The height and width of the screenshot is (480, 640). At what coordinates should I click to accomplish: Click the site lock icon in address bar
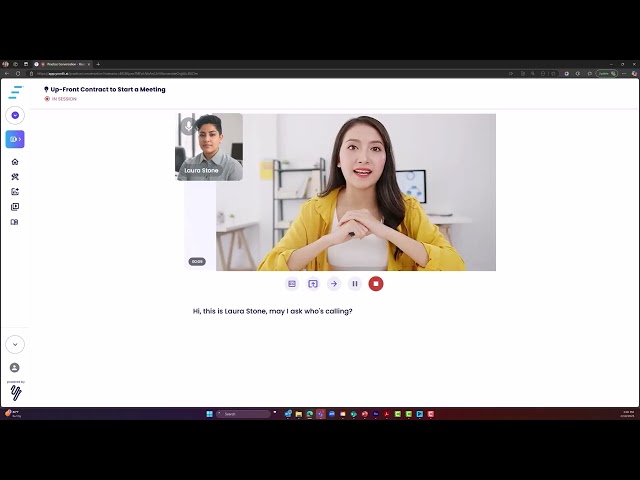point(31,73)
